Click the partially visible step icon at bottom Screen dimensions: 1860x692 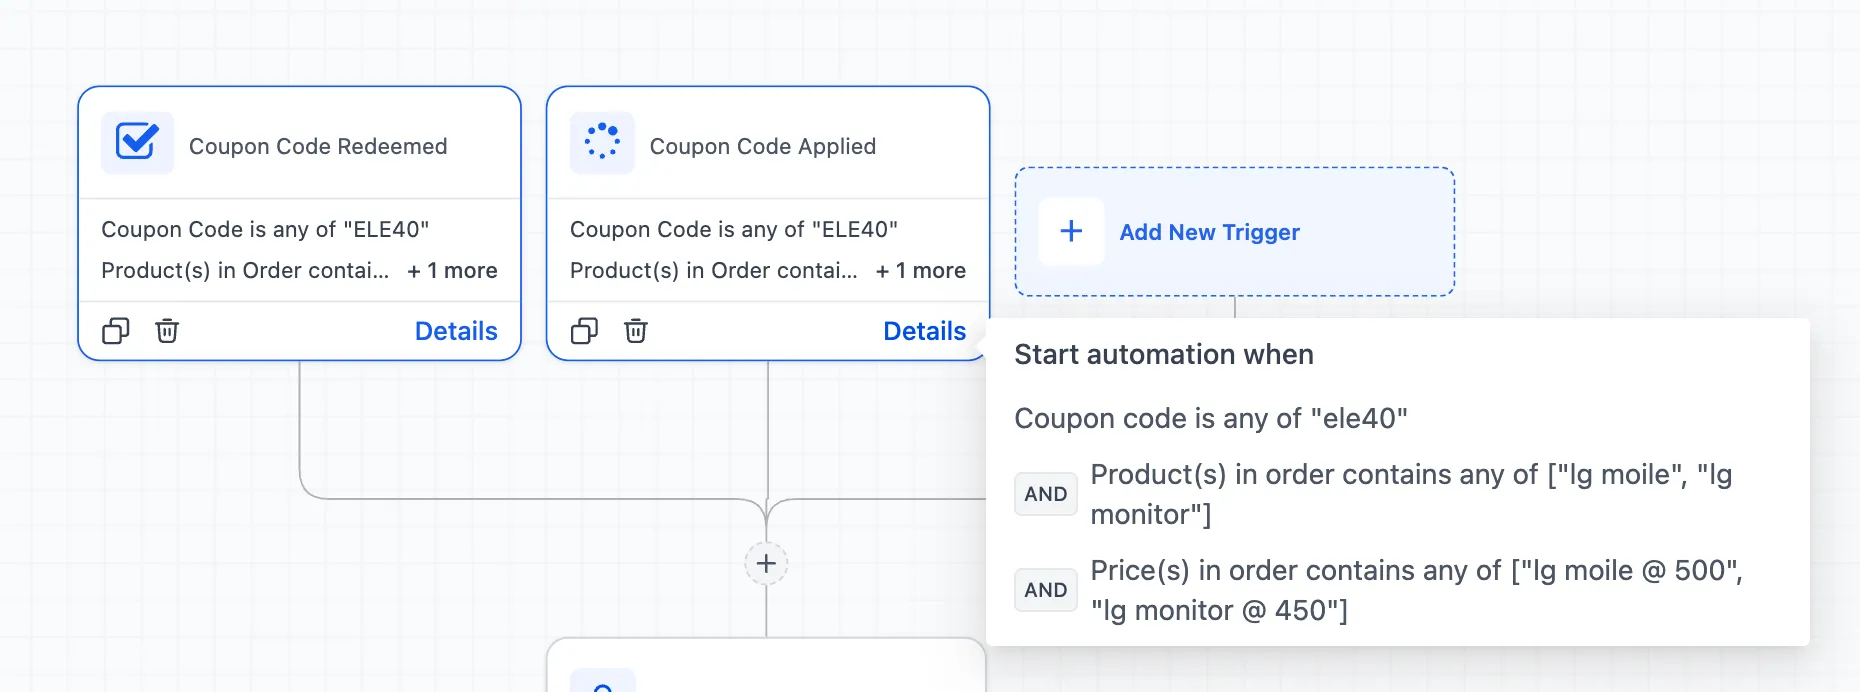click(x=602, y=684)
